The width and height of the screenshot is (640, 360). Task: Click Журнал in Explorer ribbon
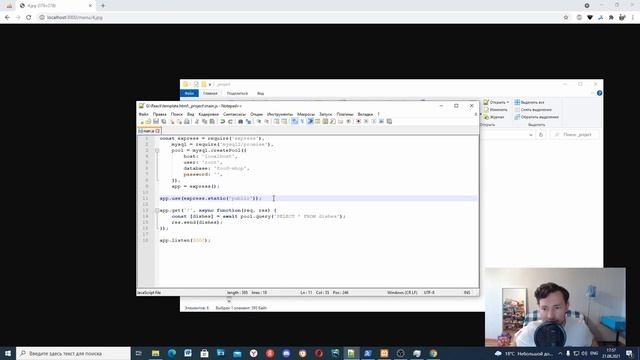(x=494, y=117)
